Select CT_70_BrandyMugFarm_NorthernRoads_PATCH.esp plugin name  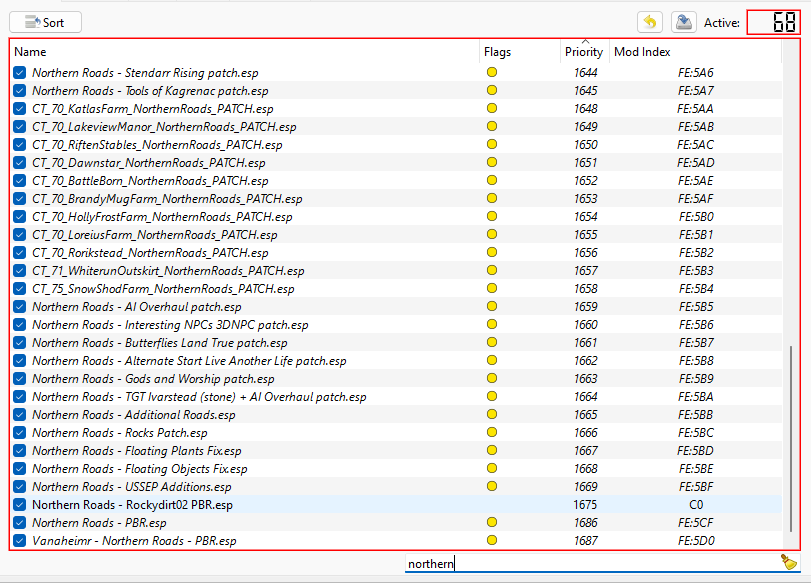tap(167, 199)
